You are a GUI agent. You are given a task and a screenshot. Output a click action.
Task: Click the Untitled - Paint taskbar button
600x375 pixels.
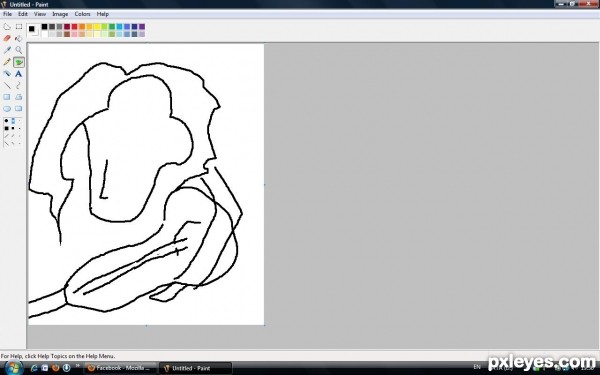(x=195, y=368)
